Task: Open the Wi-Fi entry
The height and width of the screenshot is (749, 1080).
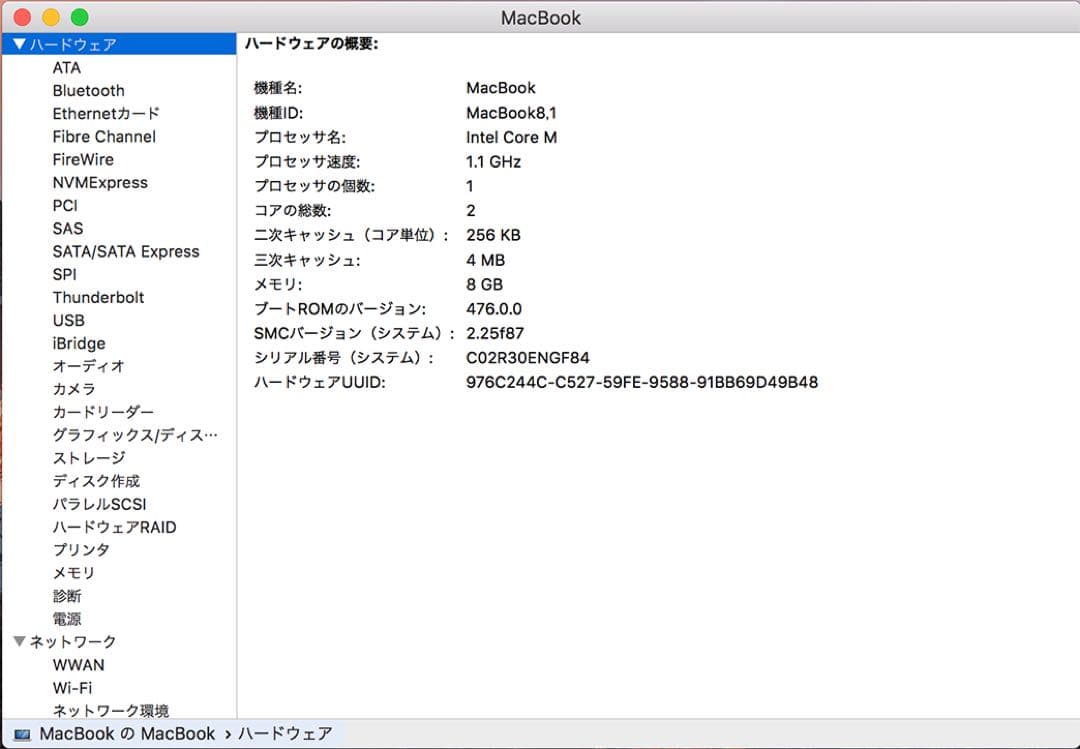Action: 72,688
